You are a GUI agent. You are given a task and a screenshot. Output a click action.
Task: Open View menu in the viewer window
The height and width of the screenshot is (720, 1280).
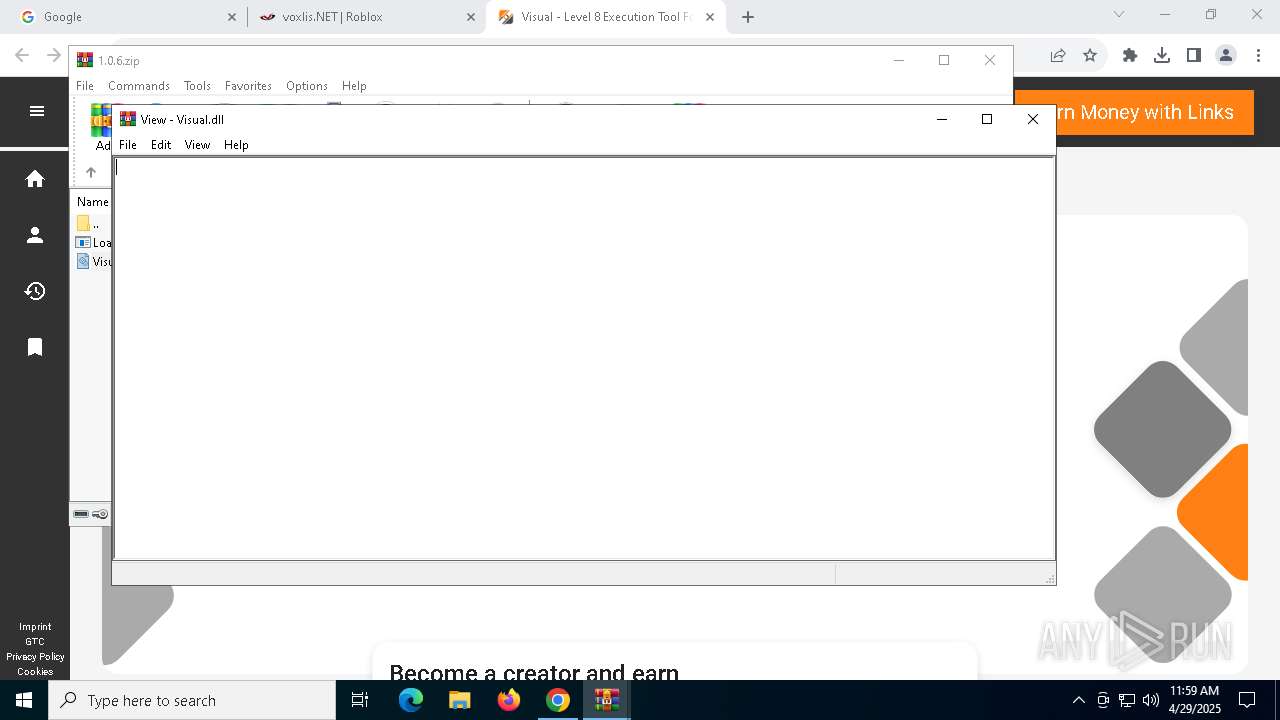click(197, 145)
